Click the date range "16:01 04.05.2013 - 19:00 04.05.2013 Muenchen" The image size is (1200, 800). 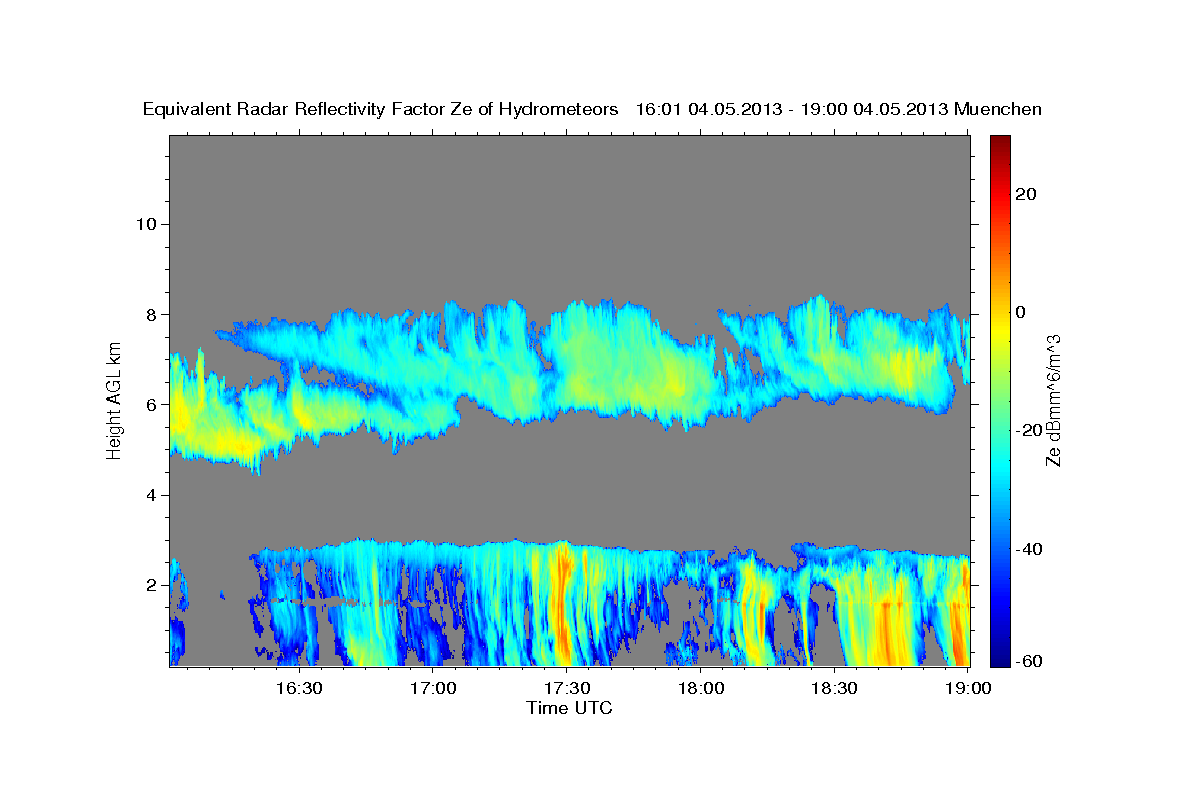838,109
